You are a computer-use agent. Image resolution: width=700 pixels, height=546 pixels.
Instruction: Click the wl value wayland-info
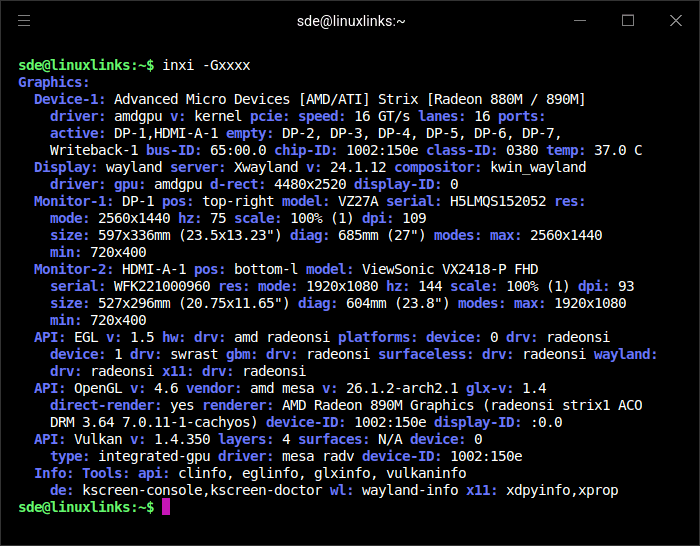(410, 491)
